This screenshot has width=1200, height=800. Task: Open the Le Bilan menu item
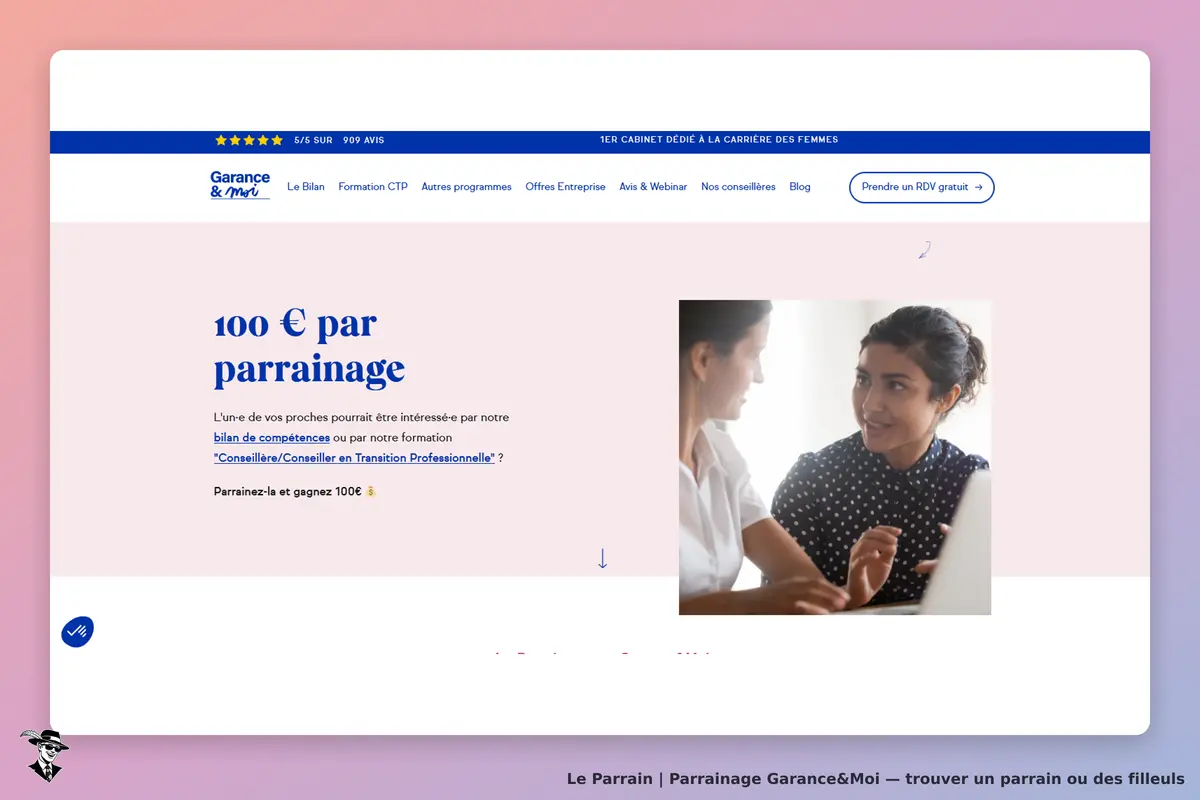306,187
